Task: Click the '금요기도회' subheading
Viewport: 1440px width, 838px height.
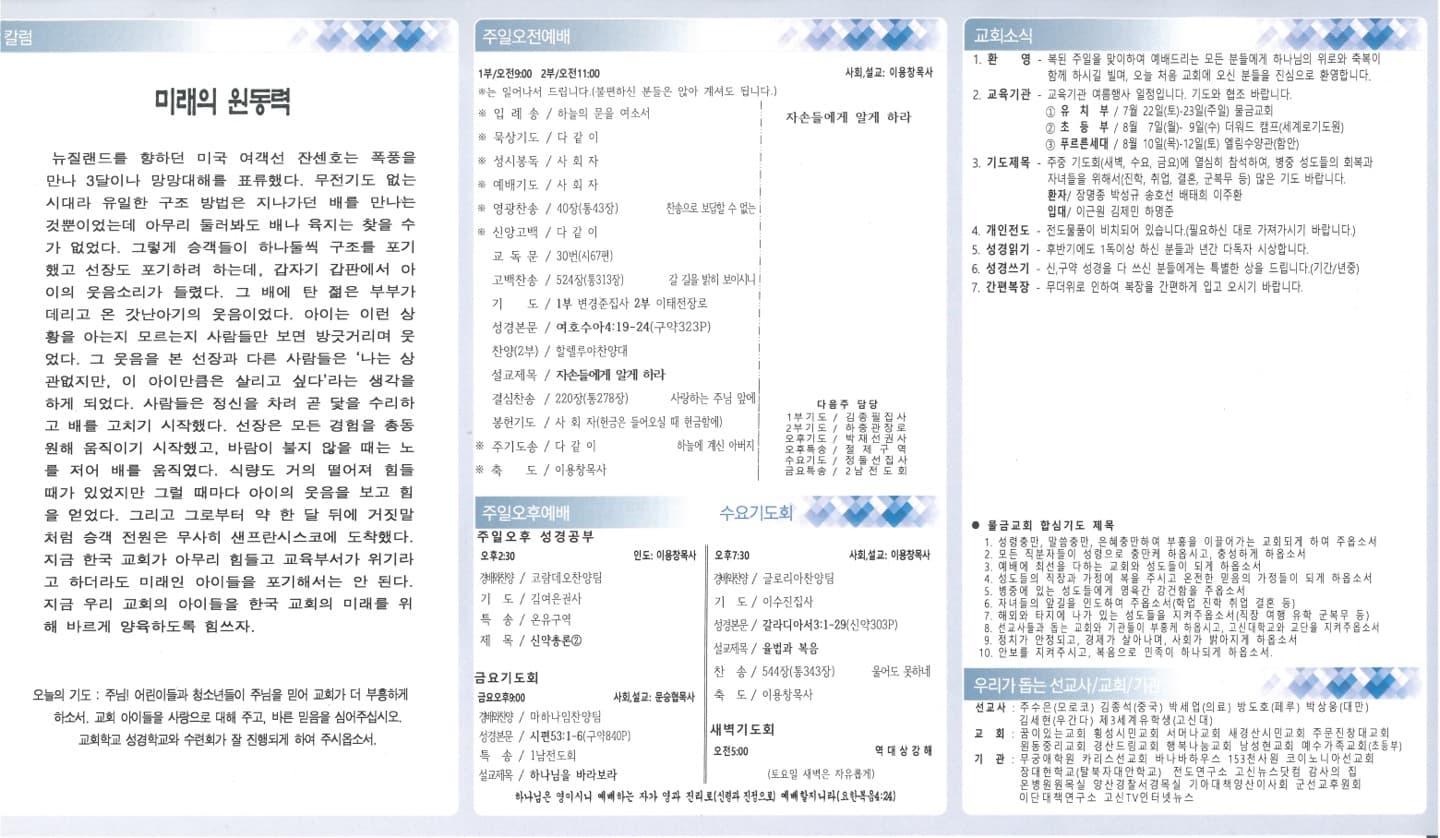Action: click(508, 677)
